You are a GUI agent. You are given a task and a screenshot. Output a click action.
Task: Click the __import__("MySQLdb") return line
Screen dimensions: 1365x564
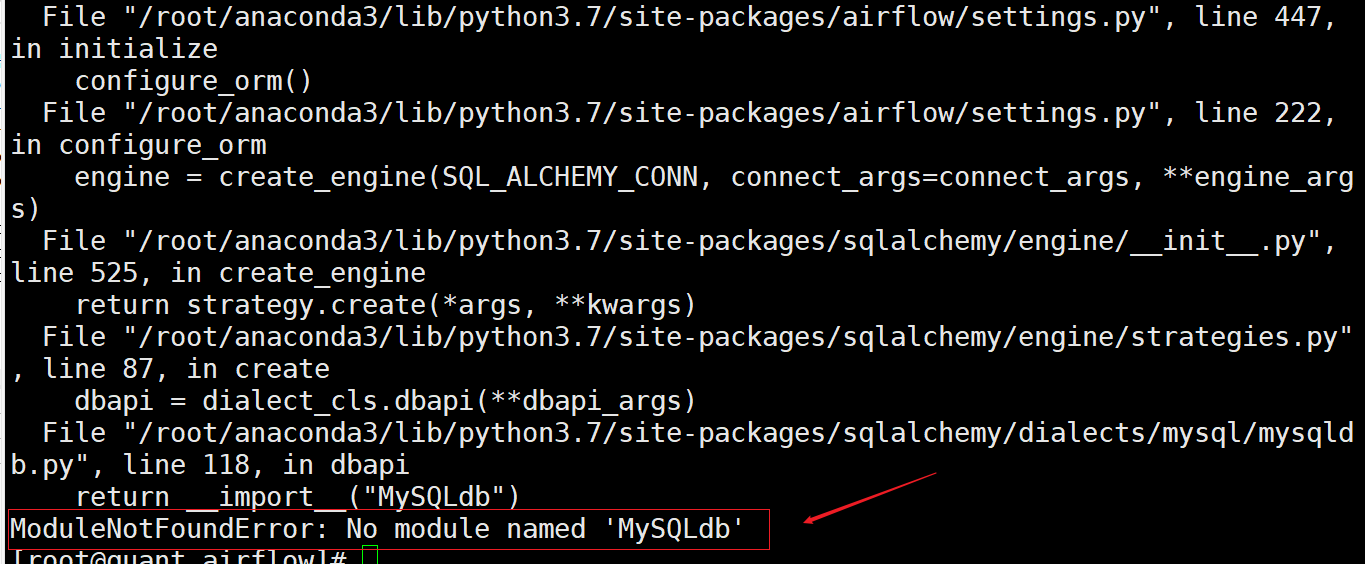tap(298, 497)
